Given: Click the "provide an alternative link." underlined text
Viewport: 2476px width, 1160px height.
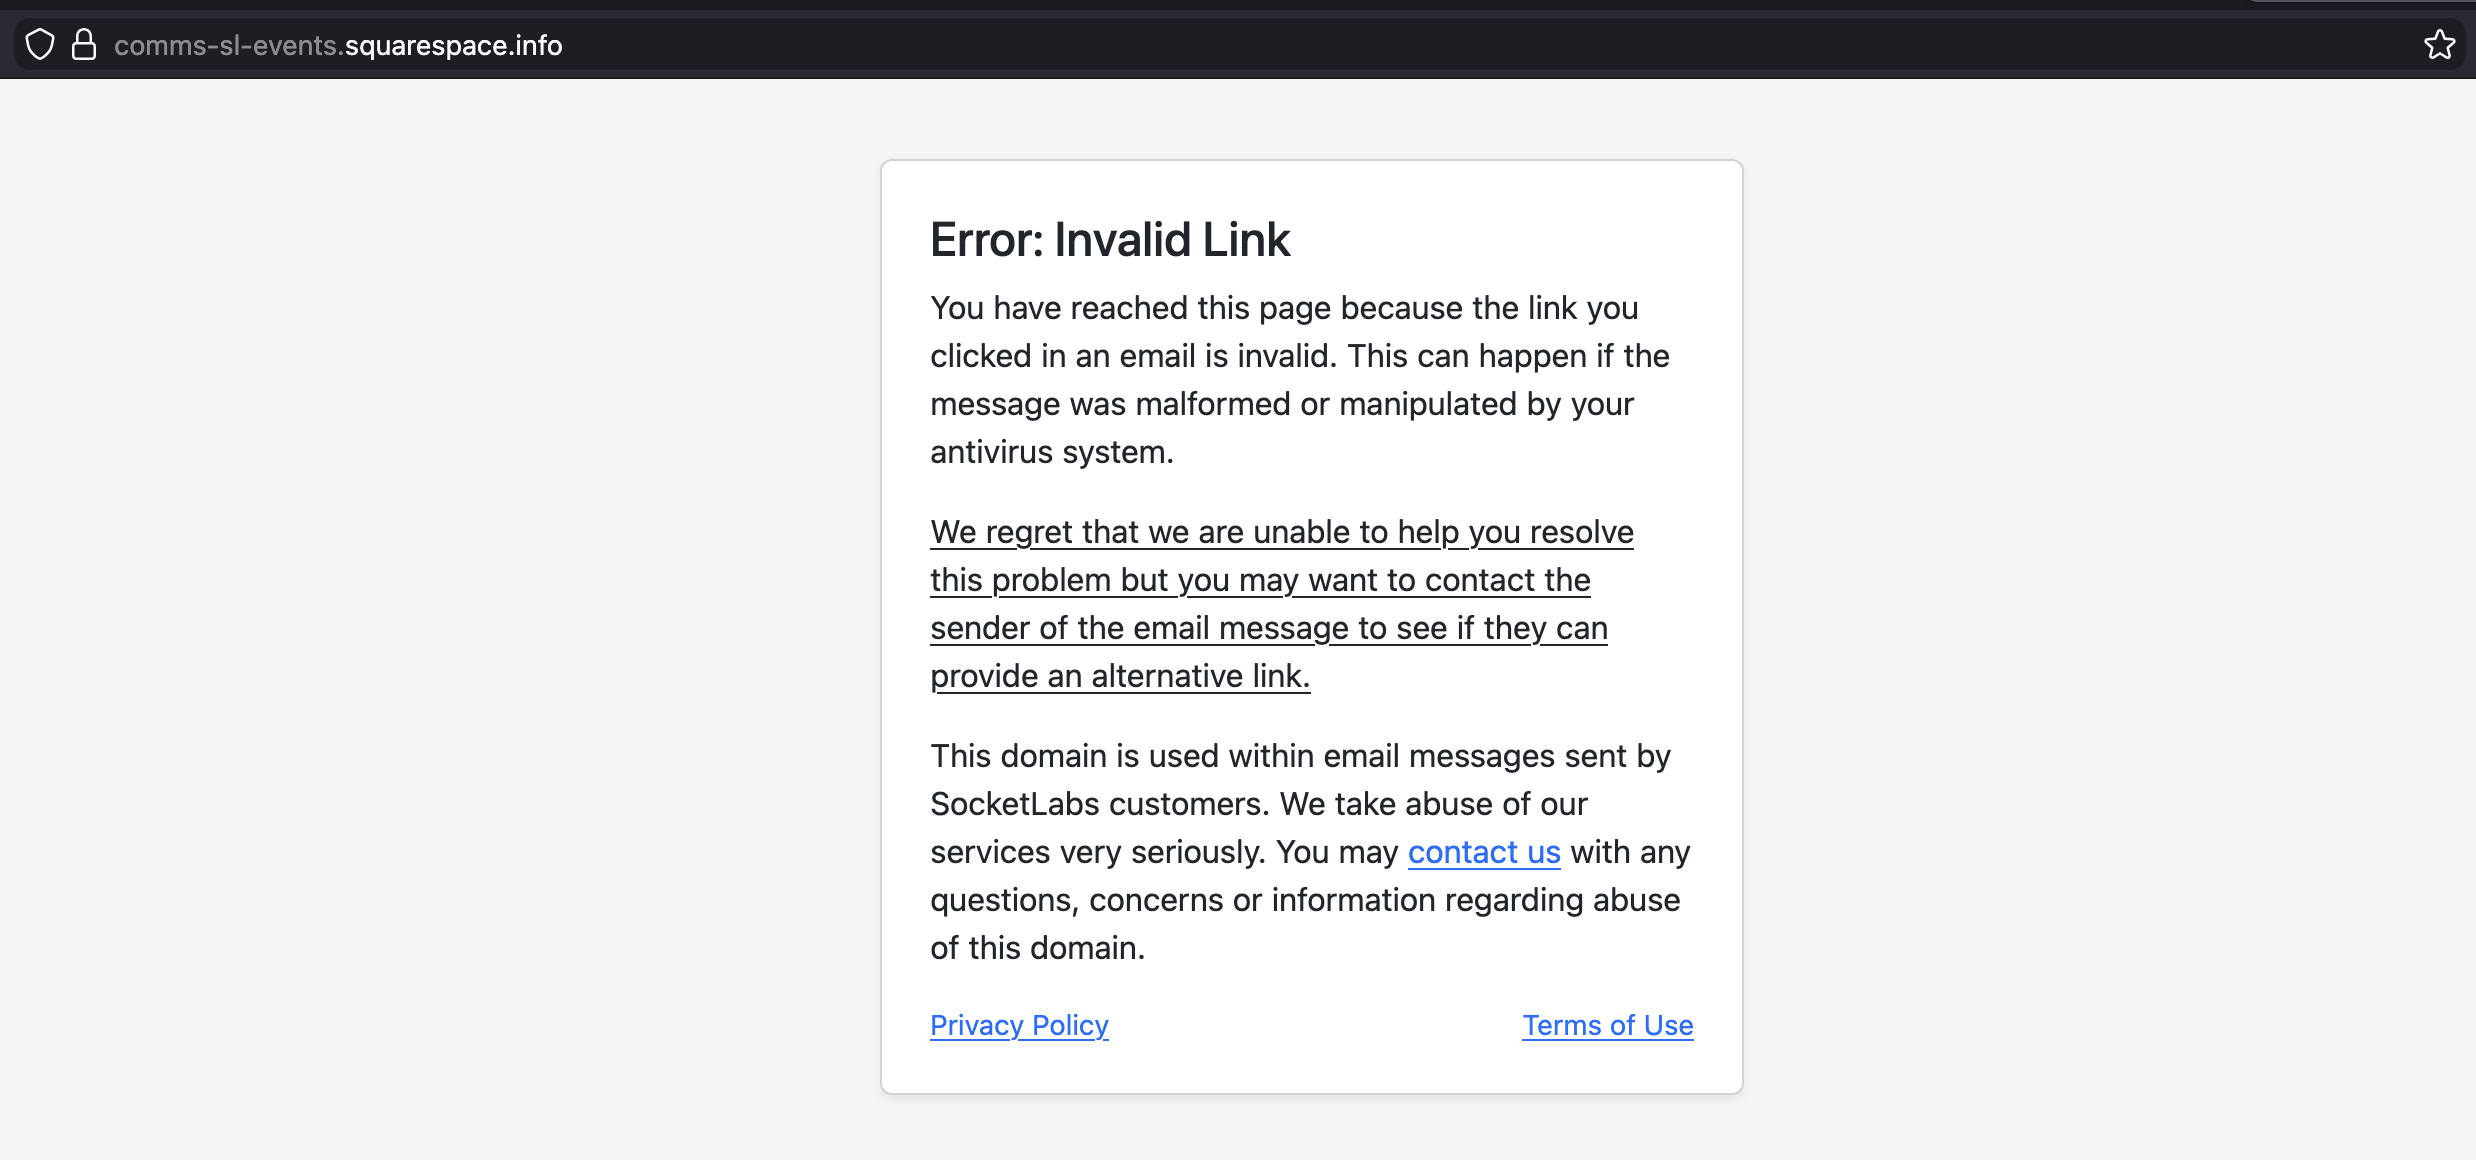Looking at the screenshot, I should 1120,676.
